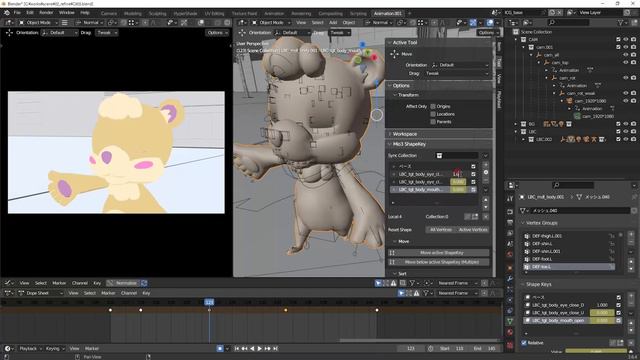Click Move active ShapeKey button

click(x=439, y=253)
